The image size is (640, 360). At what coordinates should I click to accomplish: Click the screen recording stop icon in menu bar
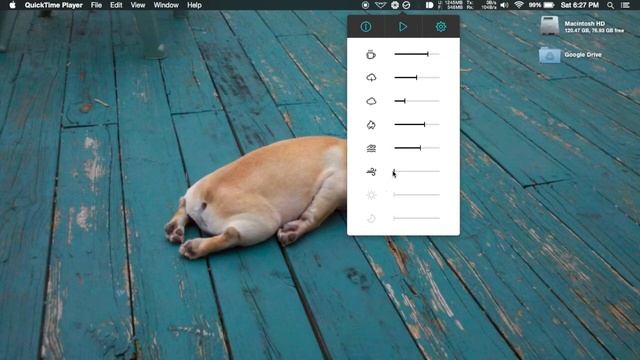tap(365, 5)
